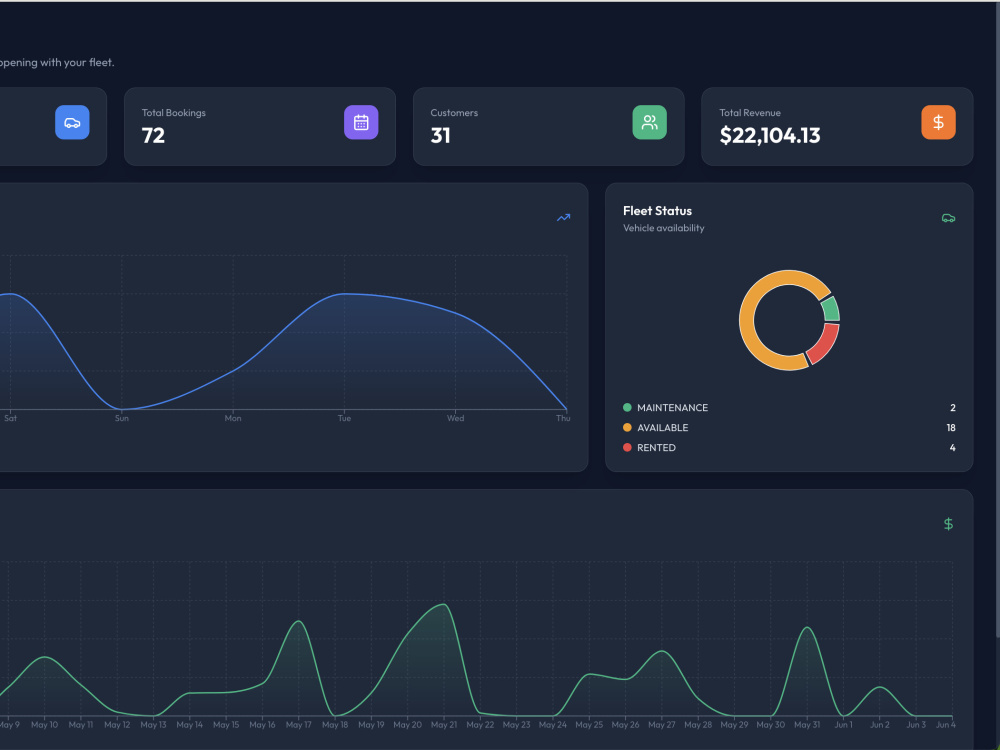Image resolution: width=1000 pixels, height=750 pixels.
Task: Click the May 14 axis label
Action: point(189,724)
